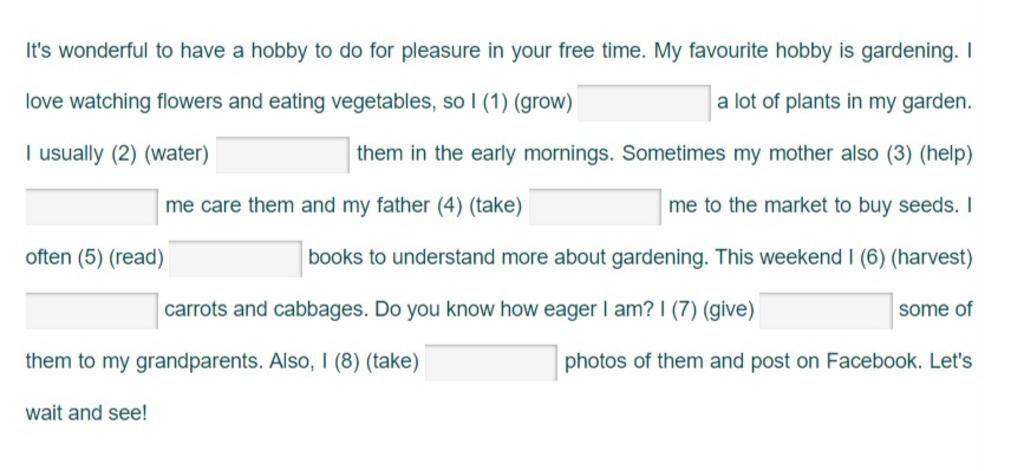Click the hint (take) after number (8)

pyautogui.click(x=392, y=361)
